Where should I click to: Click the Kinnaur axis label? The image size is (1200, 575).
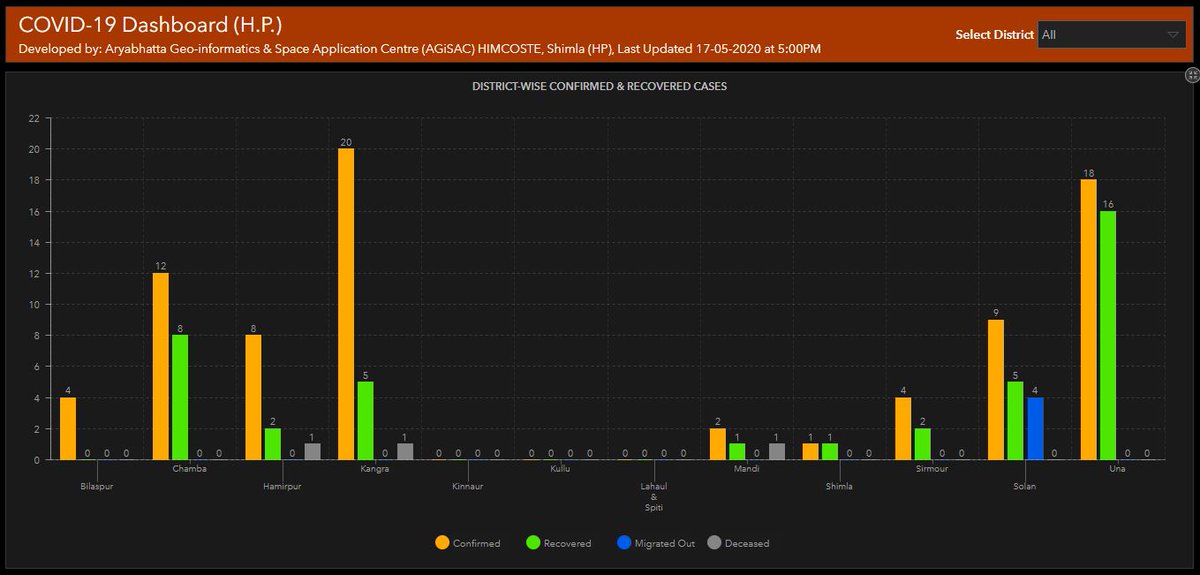(469, 485)
